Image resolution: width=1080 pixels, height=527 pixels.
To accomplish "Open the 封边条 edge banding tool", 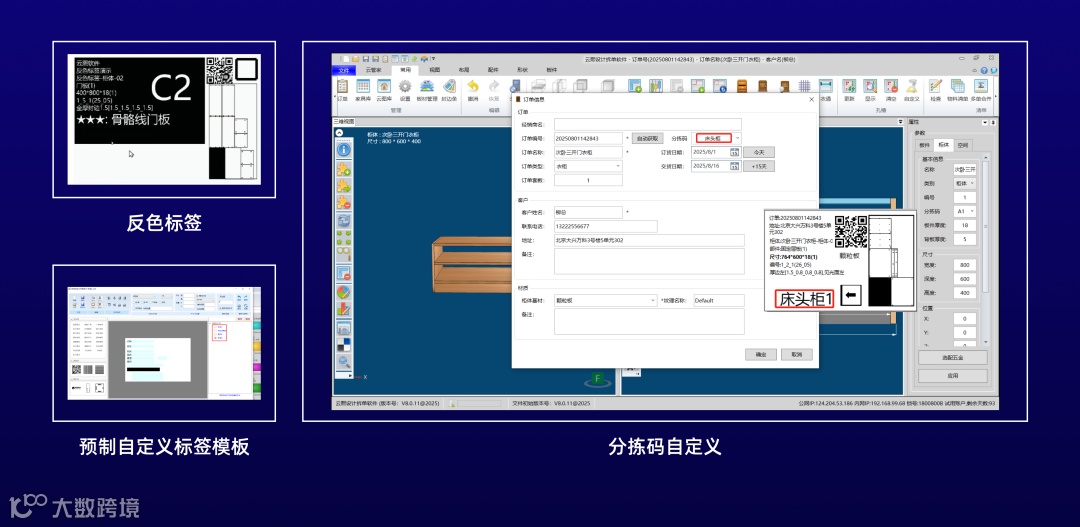I will pyautogui.click(x=449, y=90).
